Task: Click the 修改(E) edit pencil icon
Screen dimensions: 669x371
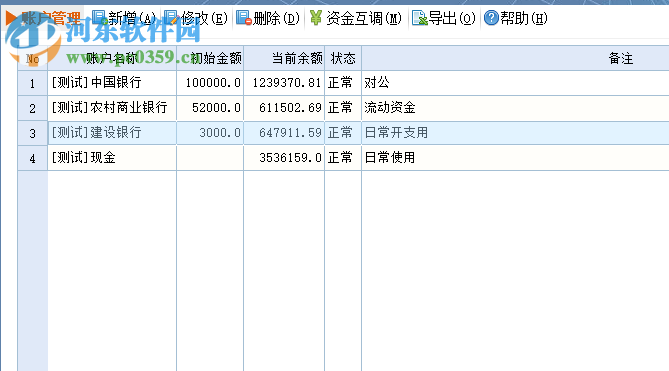Action: (171, 18)
